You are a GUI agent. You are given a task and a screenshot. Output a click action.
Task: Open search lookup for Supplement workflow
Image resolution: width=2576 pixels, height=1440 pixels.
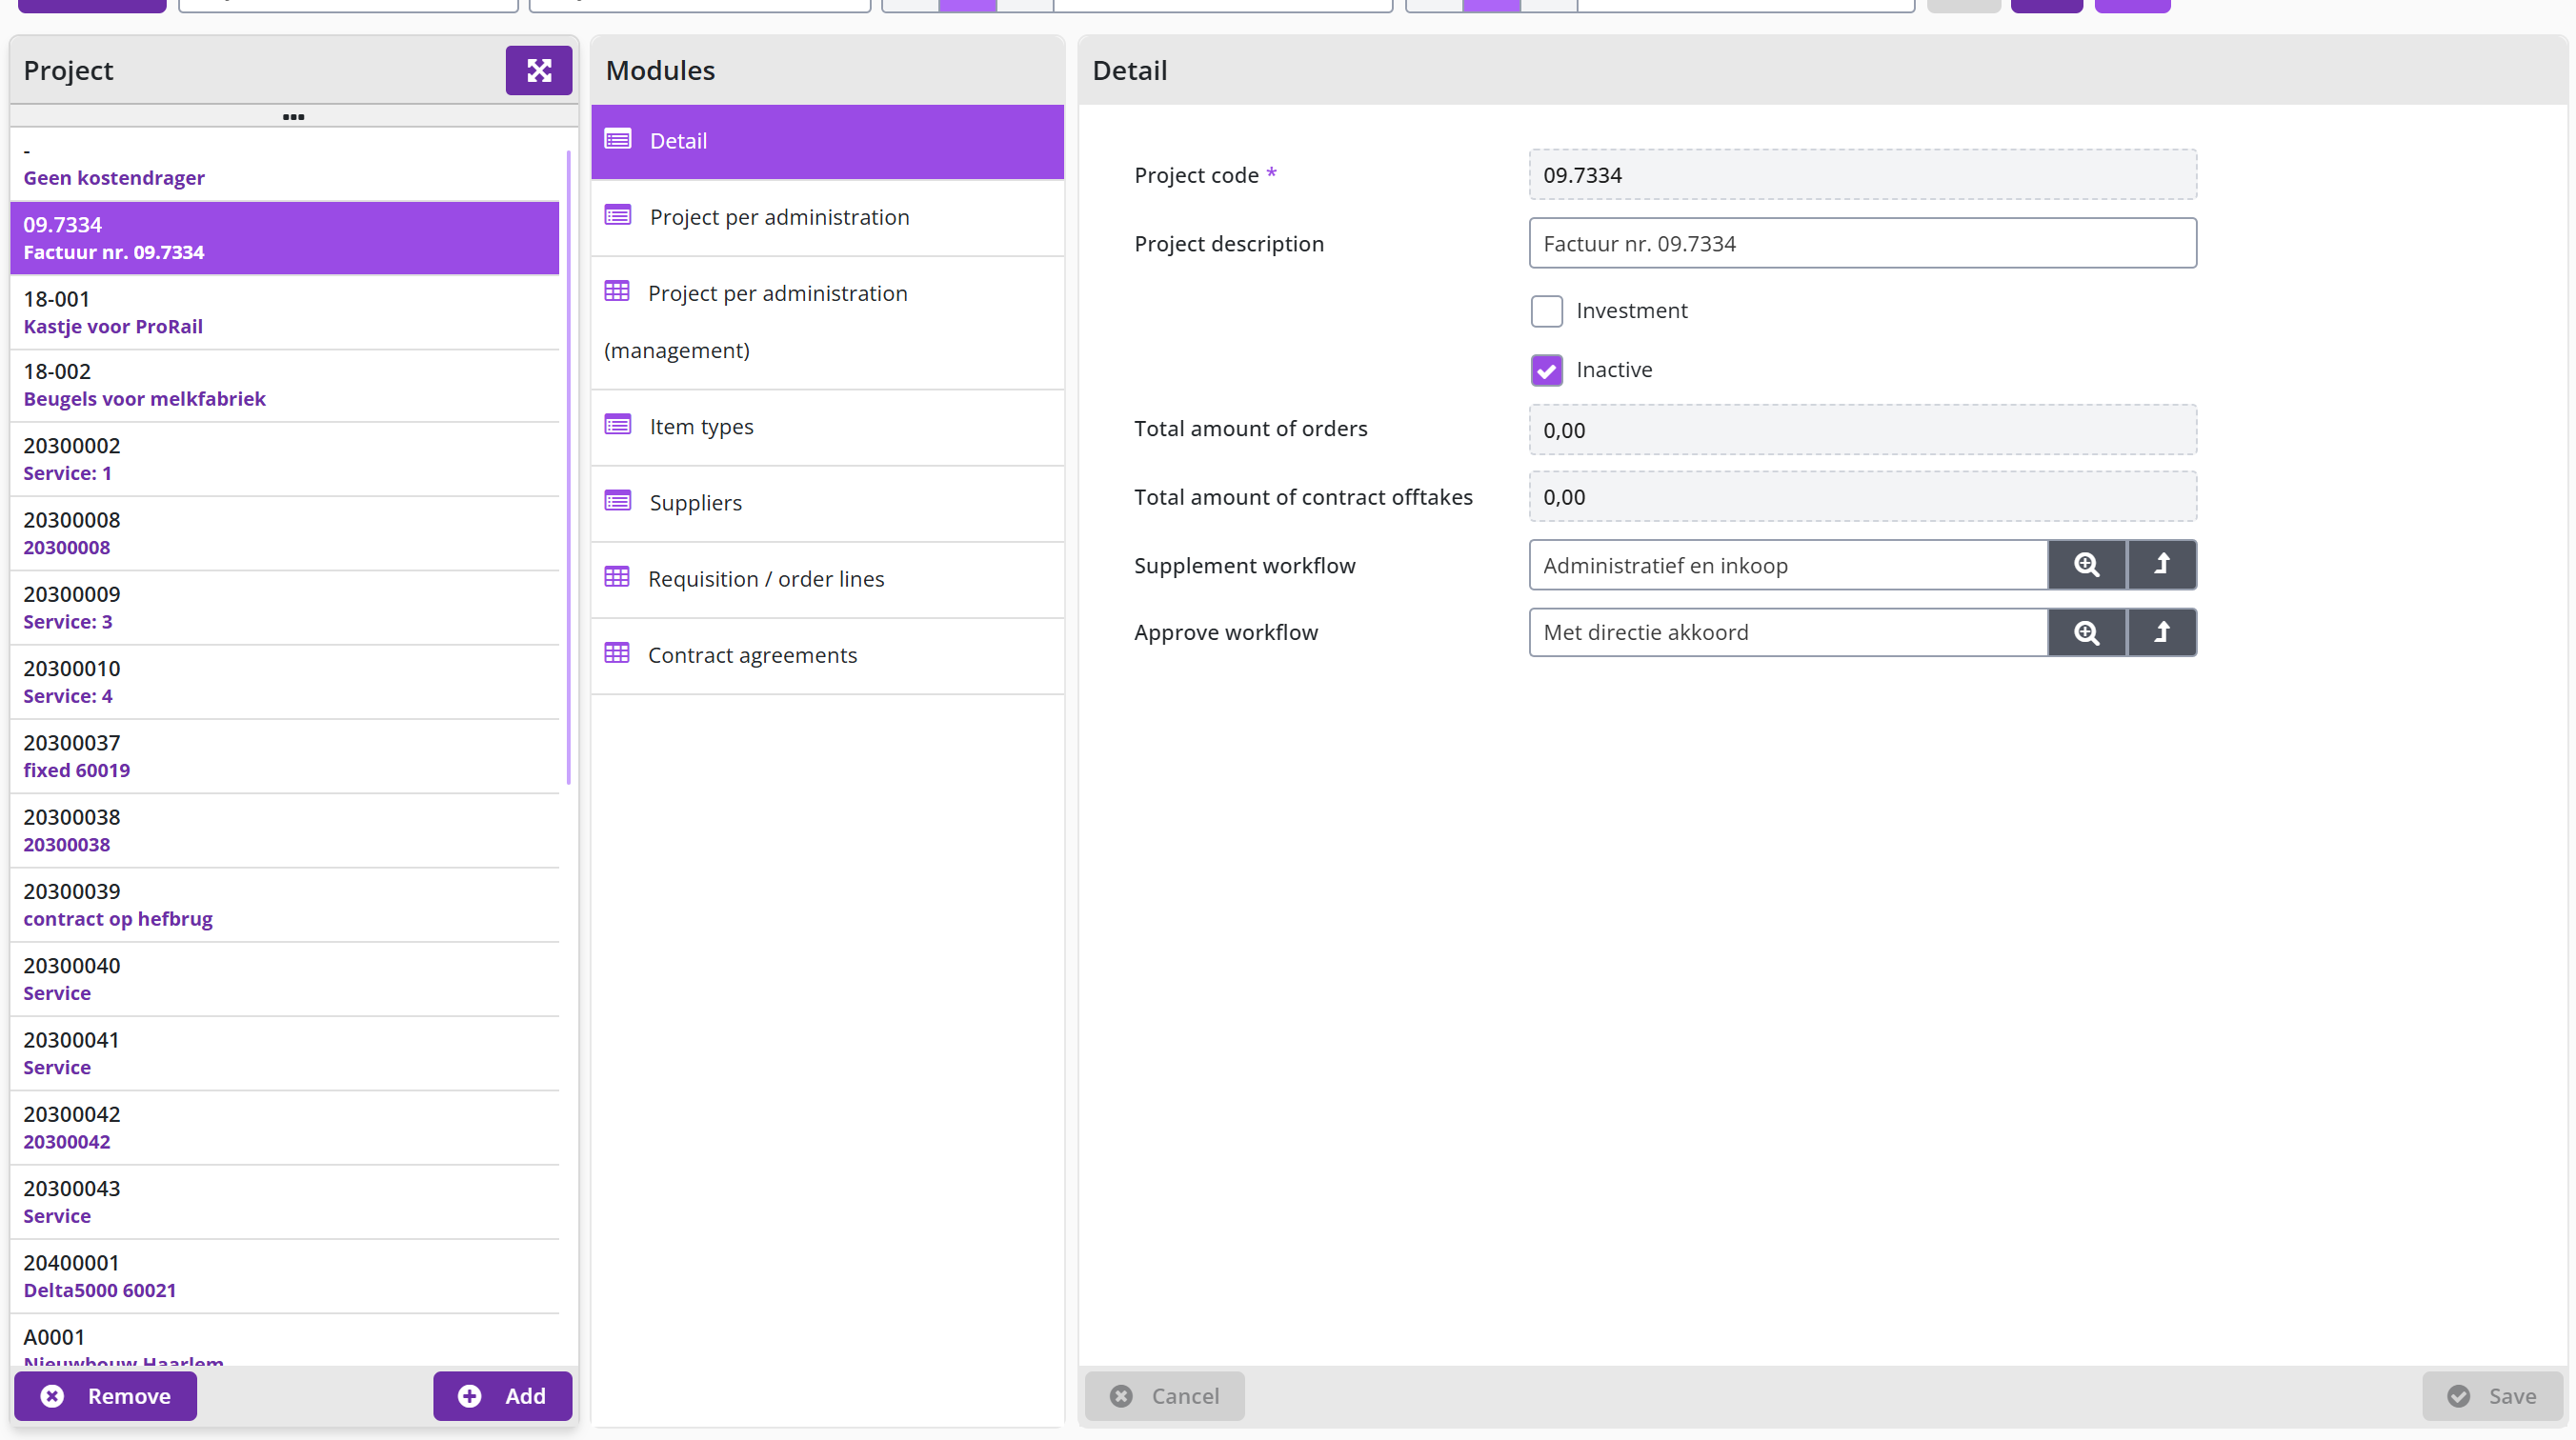tap(2086, 565)
